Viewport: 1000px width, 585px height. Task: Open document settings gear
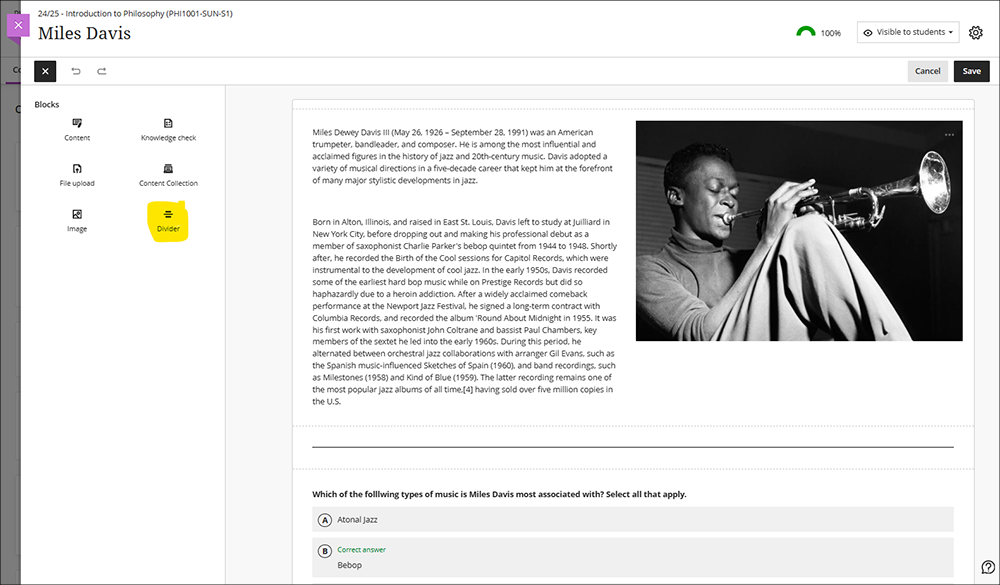976,33
